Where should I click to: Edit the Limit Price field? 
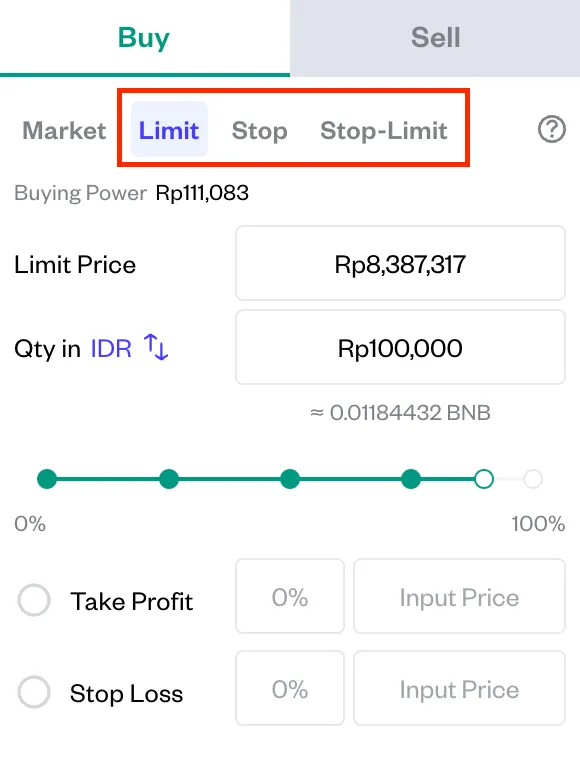pos(400,263)
